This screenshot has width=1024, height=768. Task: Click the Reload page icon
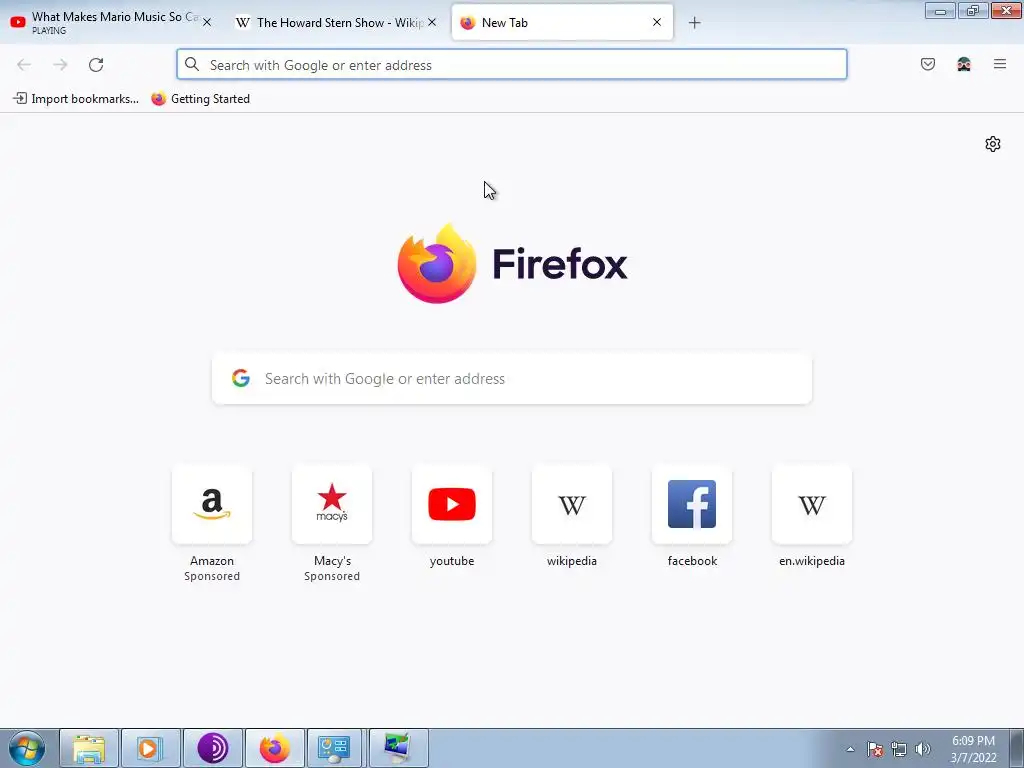click(96, 65)
